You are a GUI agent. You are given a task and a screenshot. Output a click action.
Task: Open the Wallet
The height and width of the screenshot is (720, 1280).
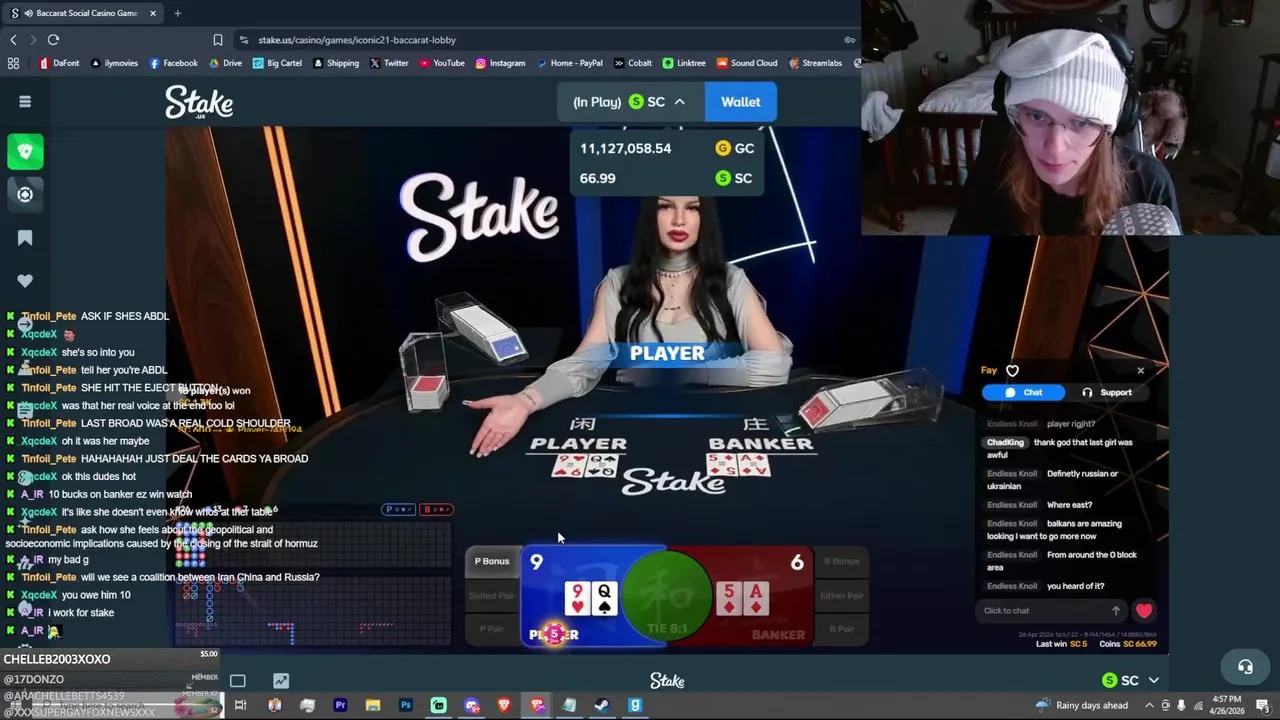pos(741,102)
